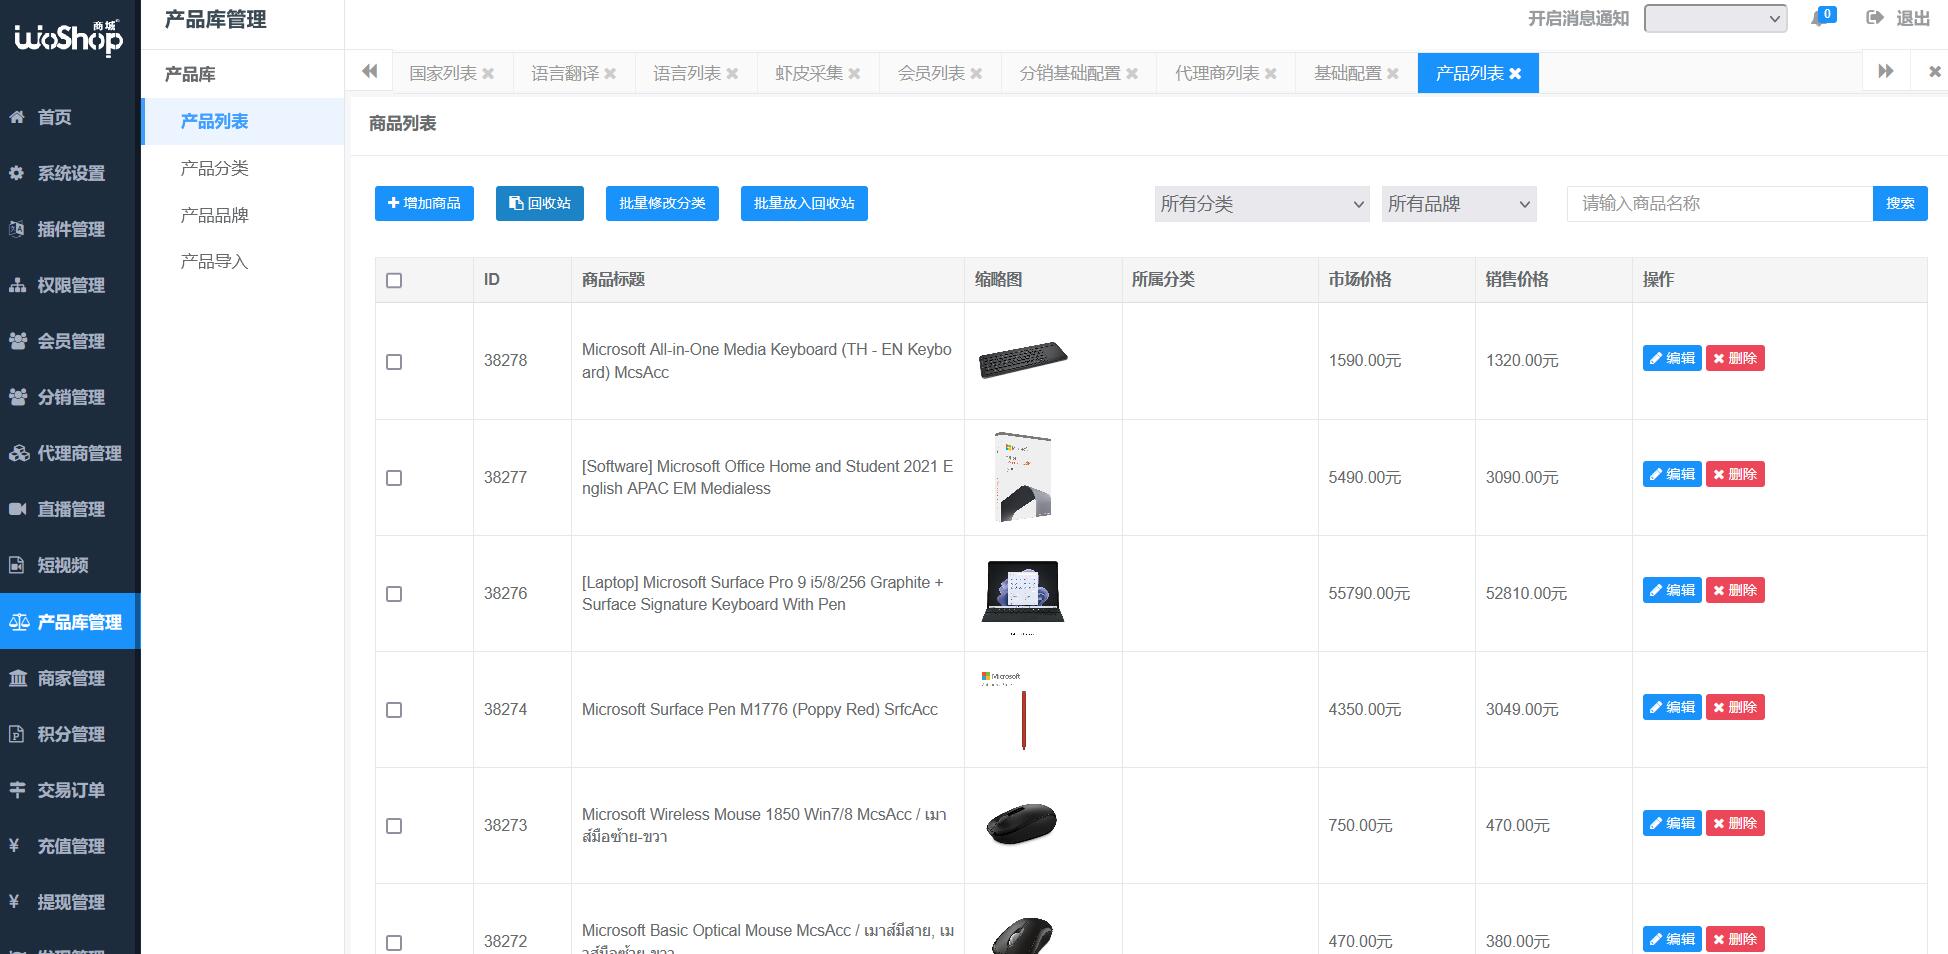
Task: Switch to the 语言列表 tab
Action: pyautogui.click(x=687, y=73)
